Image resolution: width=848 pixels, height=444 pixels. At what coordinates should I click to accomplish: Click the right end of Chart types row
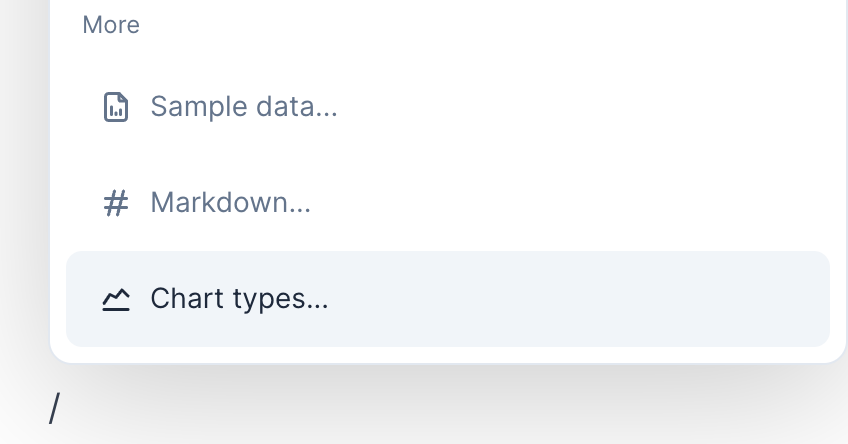[780, 299]
